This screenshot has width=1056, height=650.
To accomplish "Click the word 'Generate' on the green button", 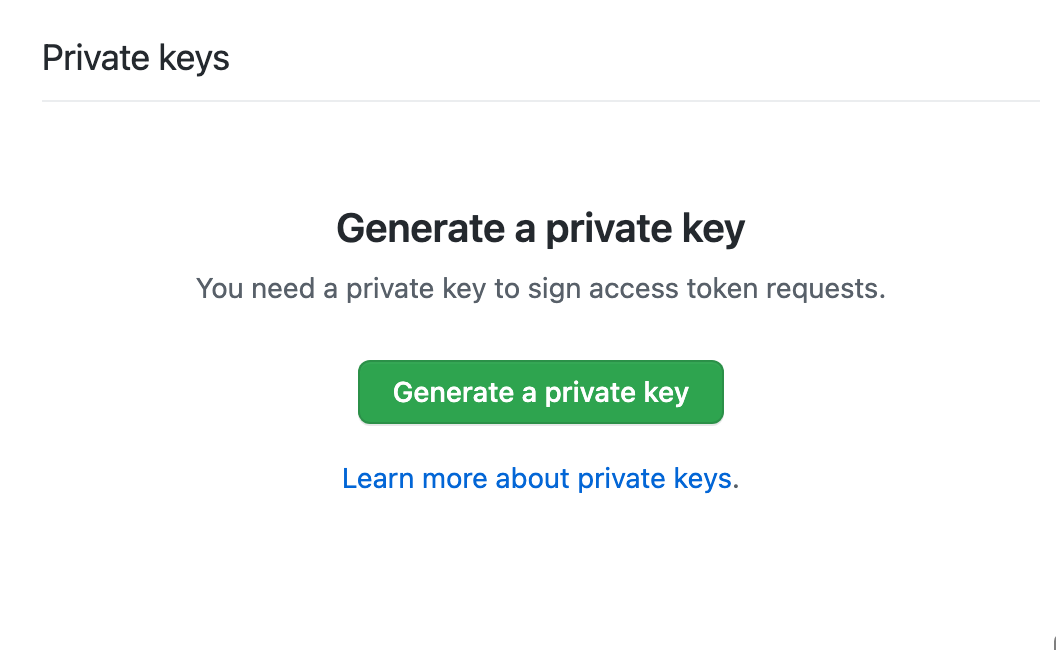I will 453,392.
